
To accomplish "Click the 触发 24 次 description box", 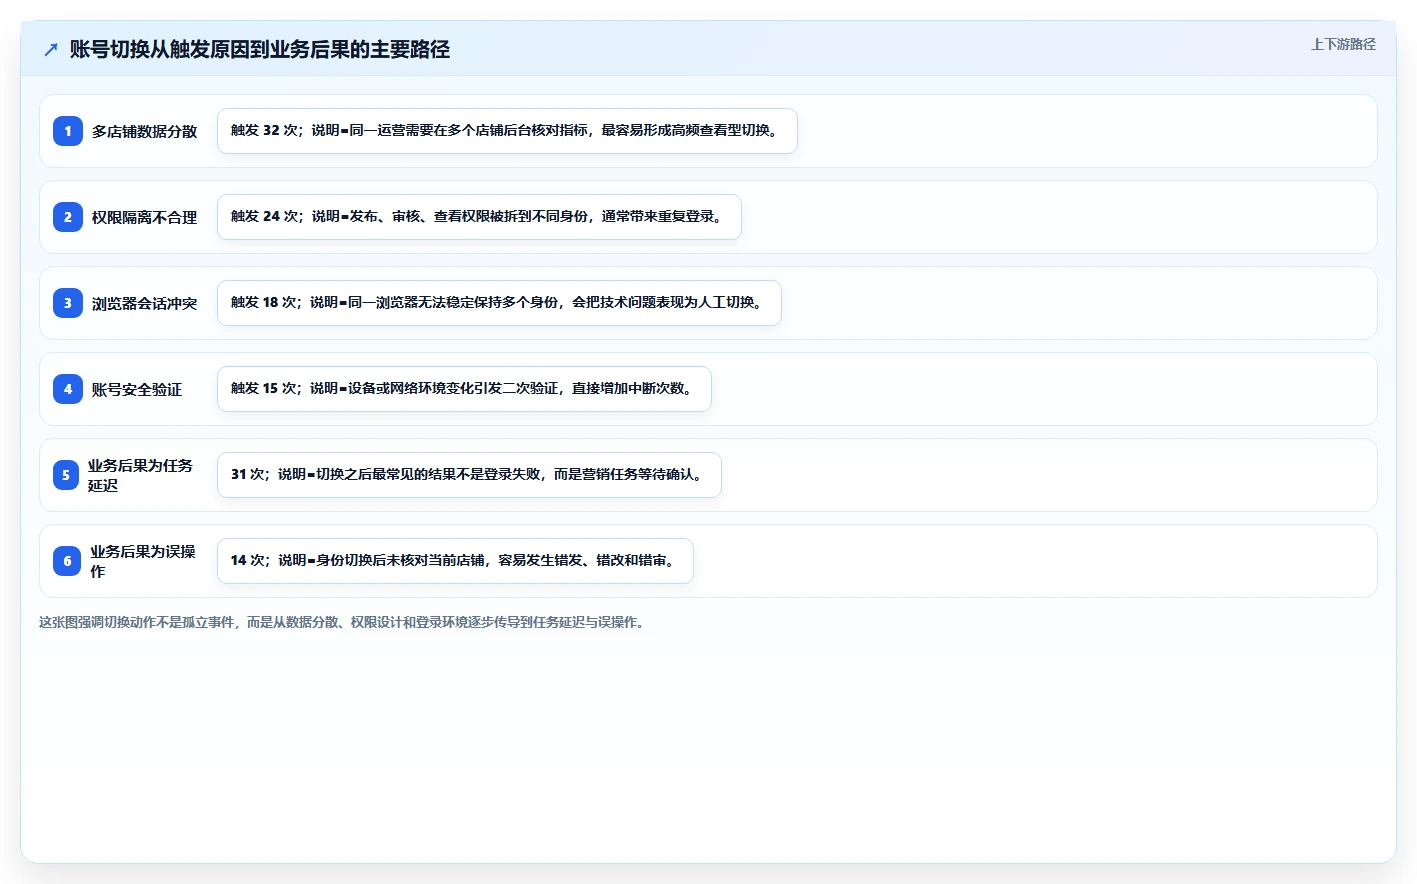I will 479,217.
